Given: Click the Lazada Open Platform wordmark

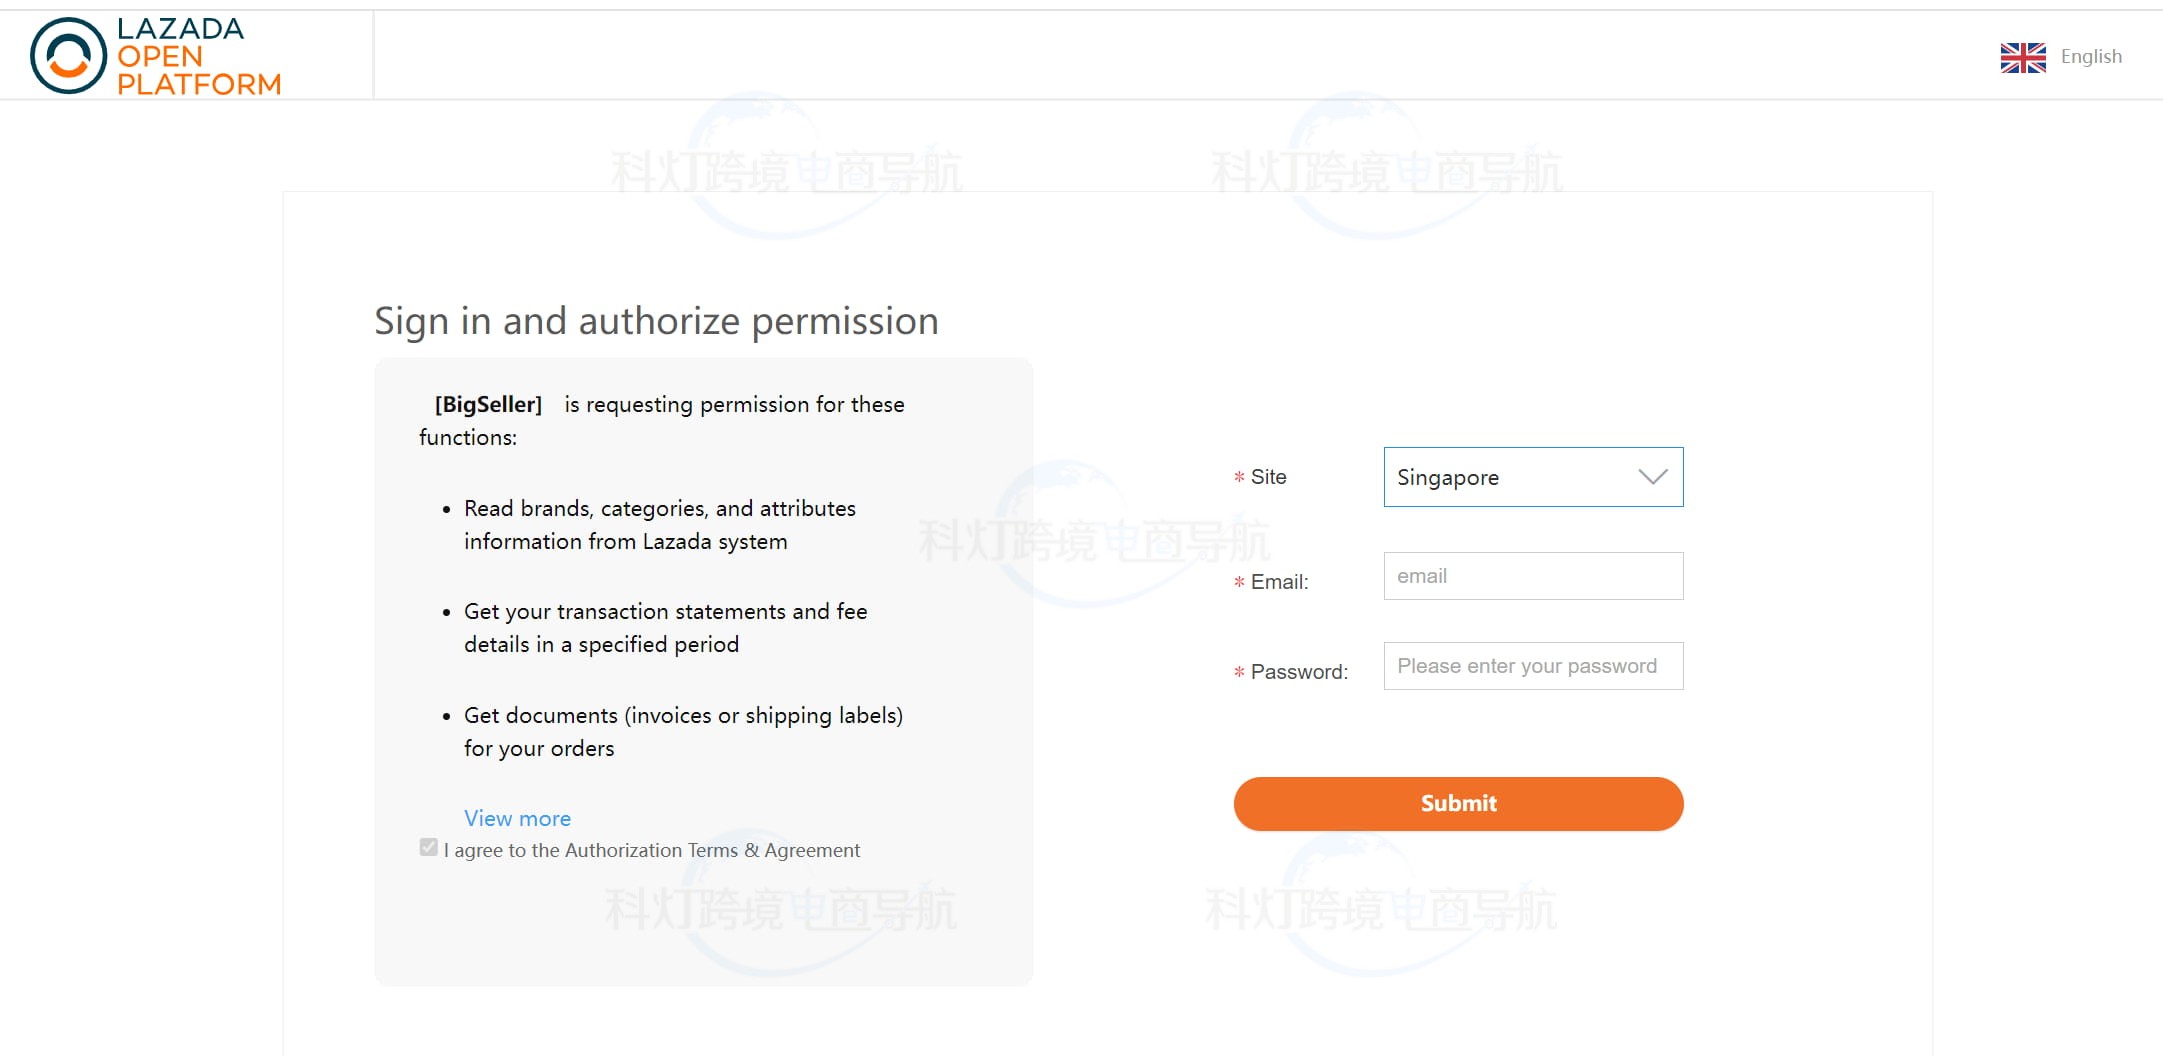Looking at the screenshot, I should (198, 57).
